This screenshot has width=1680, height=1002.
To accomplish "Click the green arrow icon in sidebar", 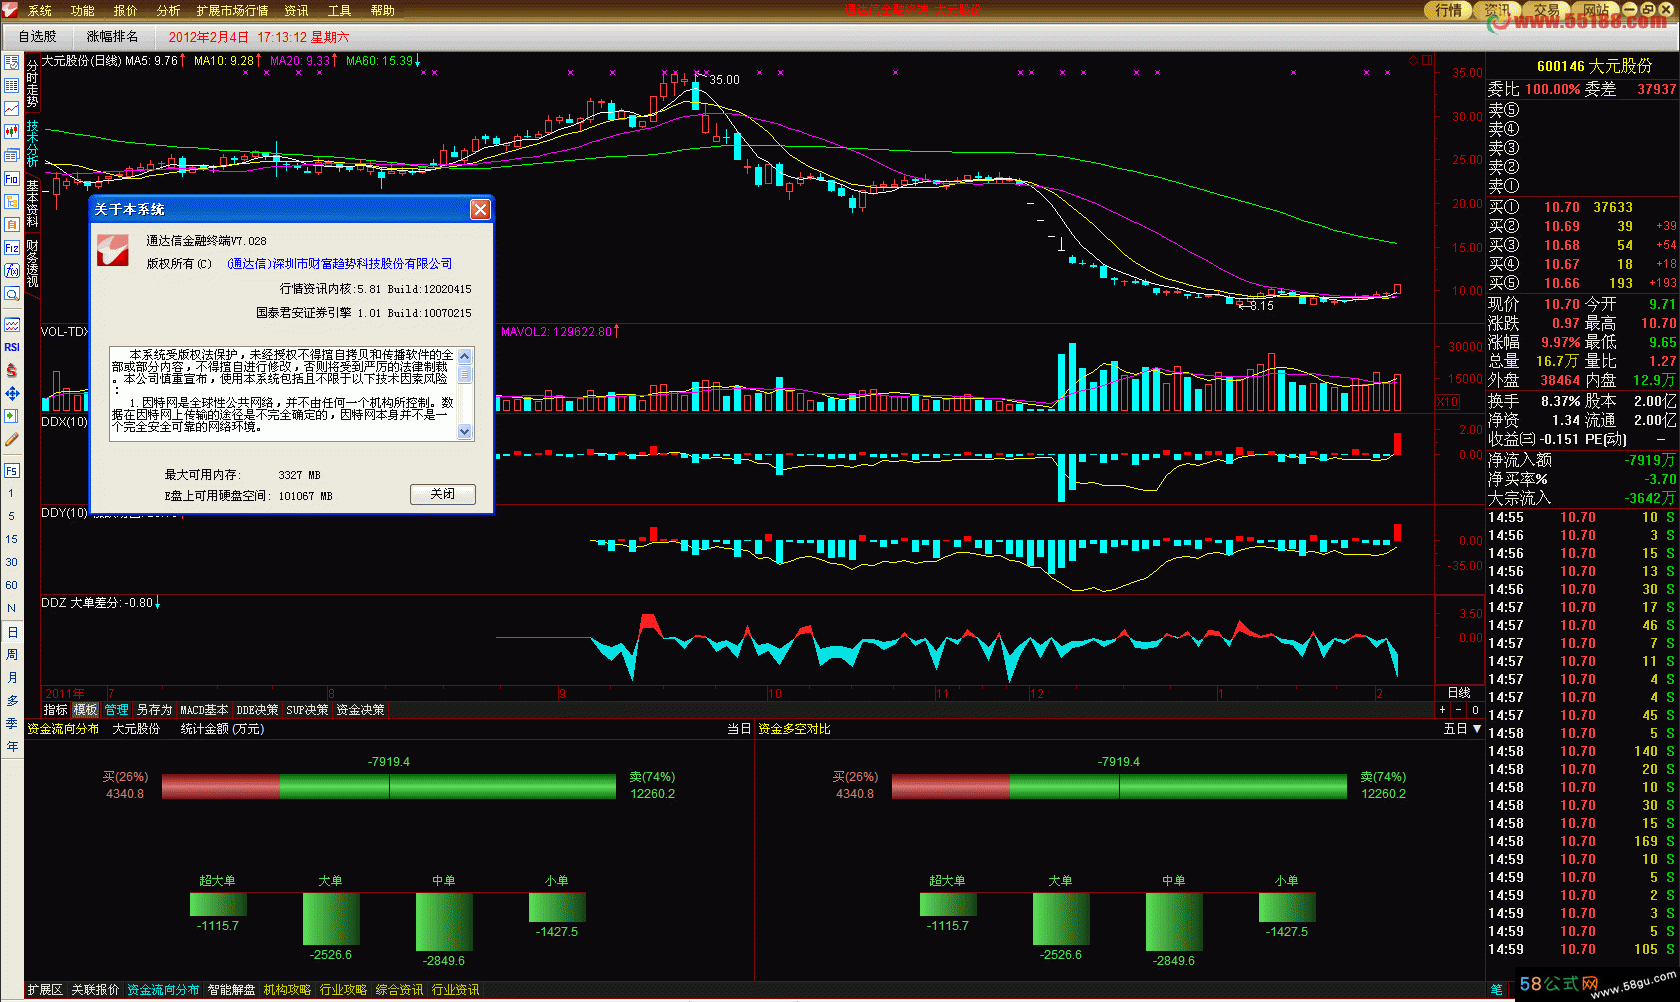I will pyautogui.click(x=12, y=416).
